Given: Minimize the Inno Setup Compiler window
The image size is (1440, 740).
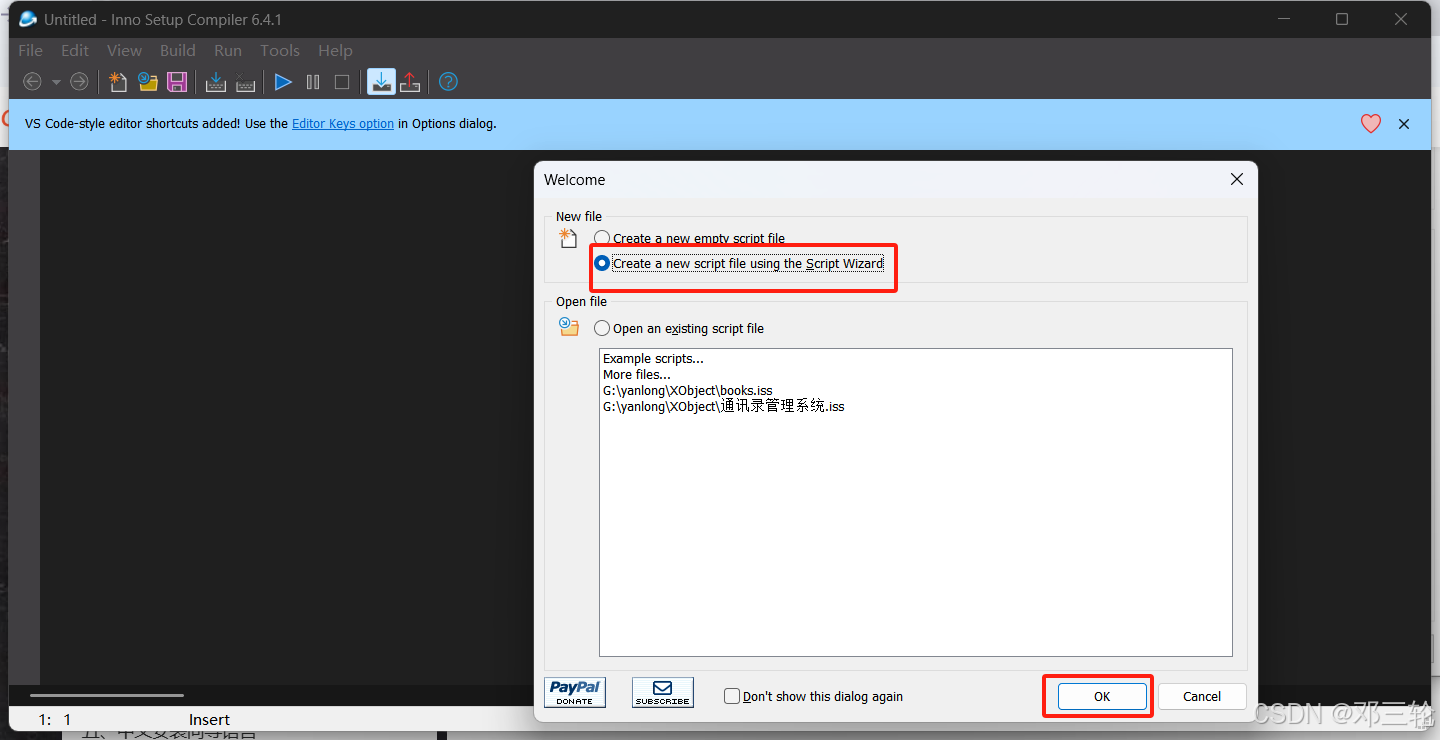Looking at the screenshot, I should tap(1283, 19).
